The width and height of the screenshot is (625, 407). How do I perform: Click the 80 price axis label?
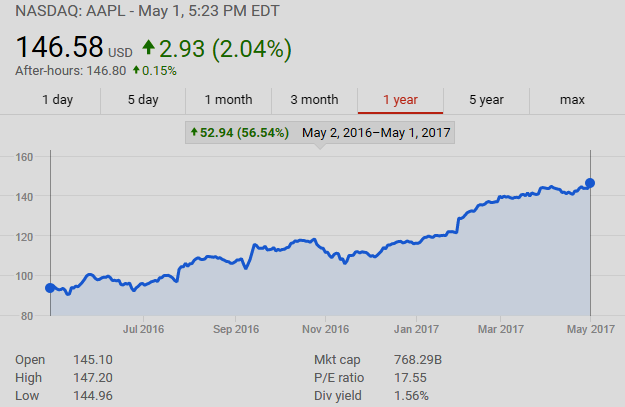coord(27,316)
